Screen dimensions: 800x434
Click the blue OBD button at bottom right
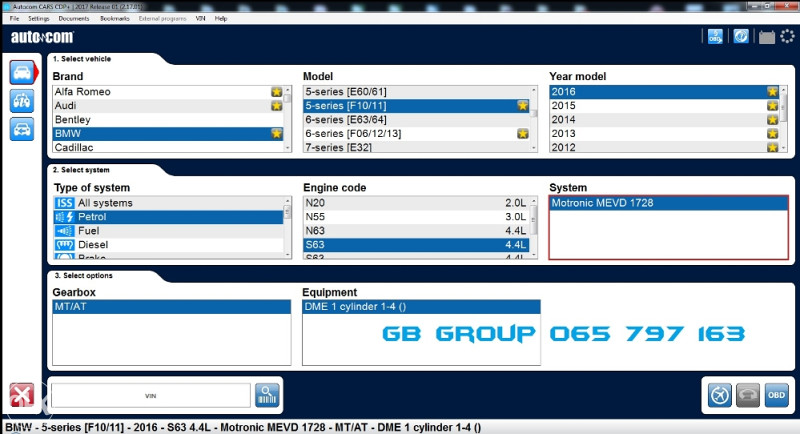point(777,395)
